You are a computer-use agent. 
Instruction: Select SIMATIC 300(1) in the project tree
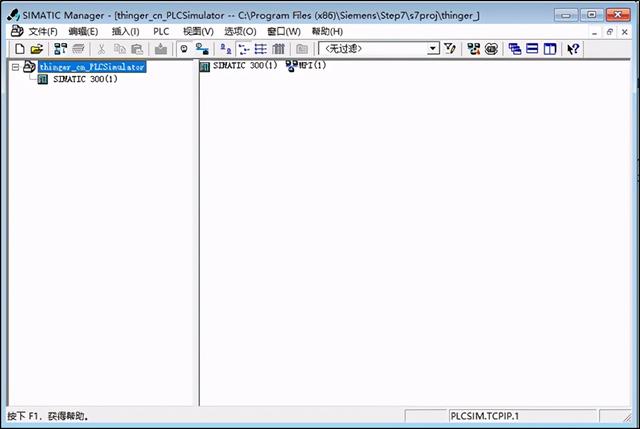84,79
